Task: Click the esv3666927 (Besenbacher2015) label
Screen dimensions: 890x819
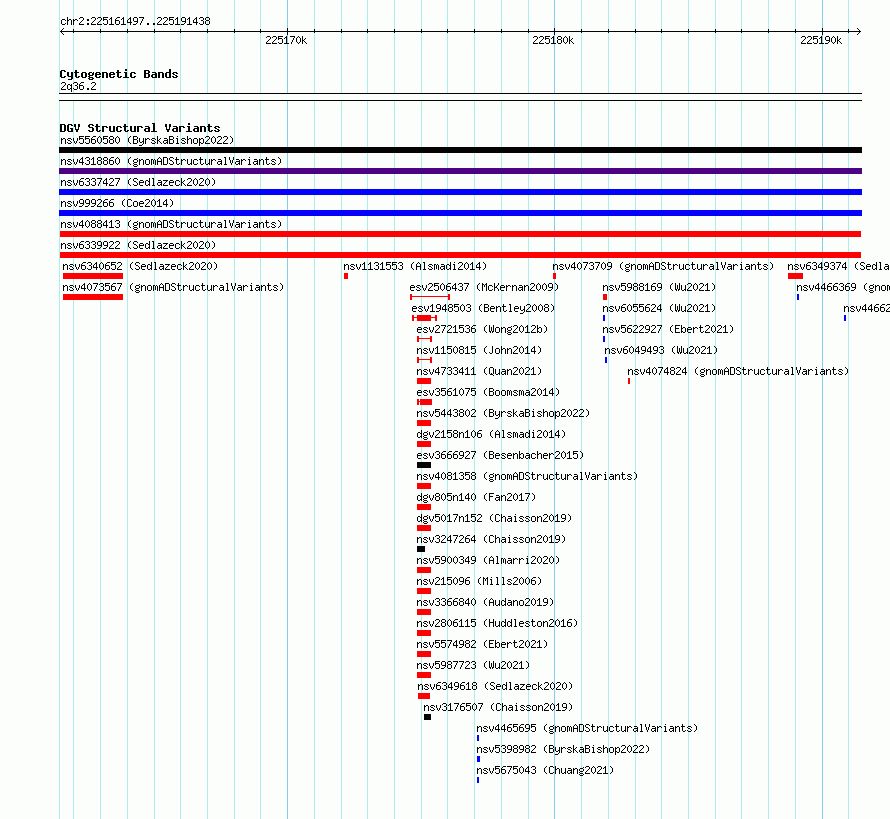Action: [500, 455]
